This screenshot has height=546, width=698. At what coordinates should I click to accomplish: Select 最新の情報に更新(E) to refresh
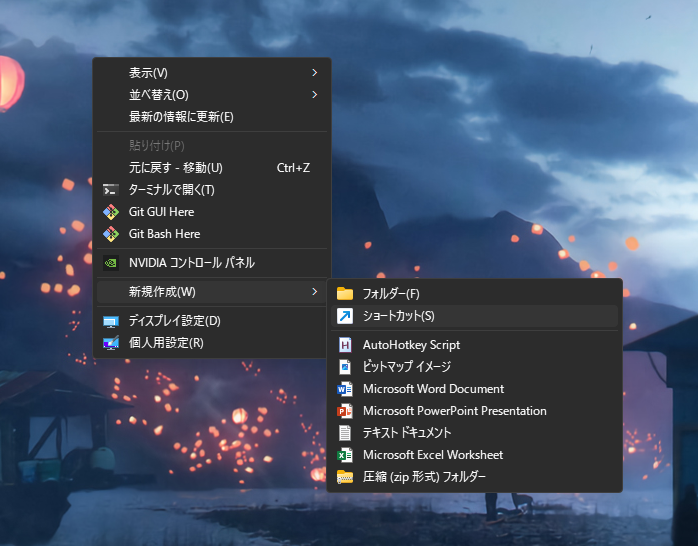click(212, 117)
